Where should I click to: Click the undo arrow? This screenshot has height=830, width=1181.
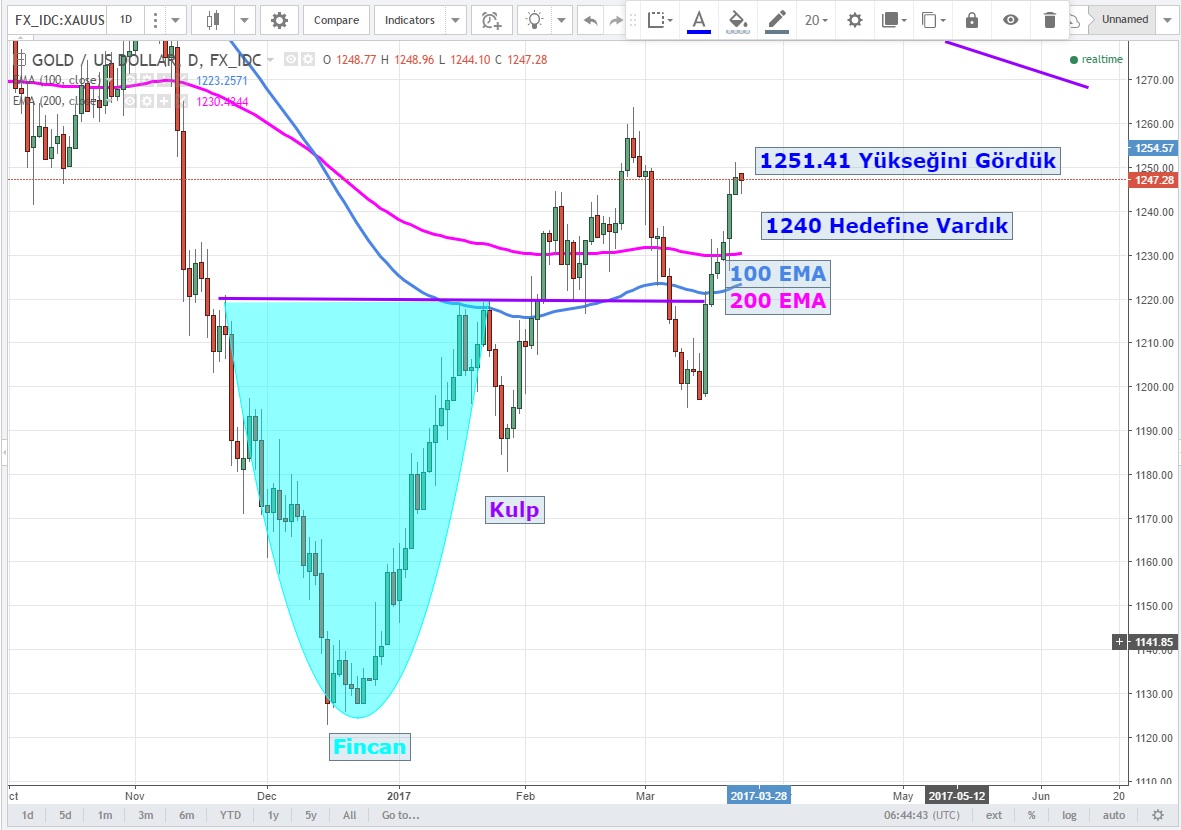[x=591, y=20]
